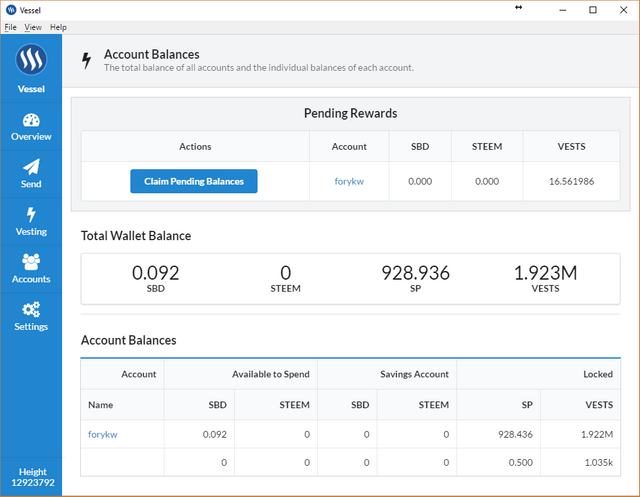Click the 928.936 SP total balance
Image resolution: width=640 pixels, height=497 pixels.
416,273
